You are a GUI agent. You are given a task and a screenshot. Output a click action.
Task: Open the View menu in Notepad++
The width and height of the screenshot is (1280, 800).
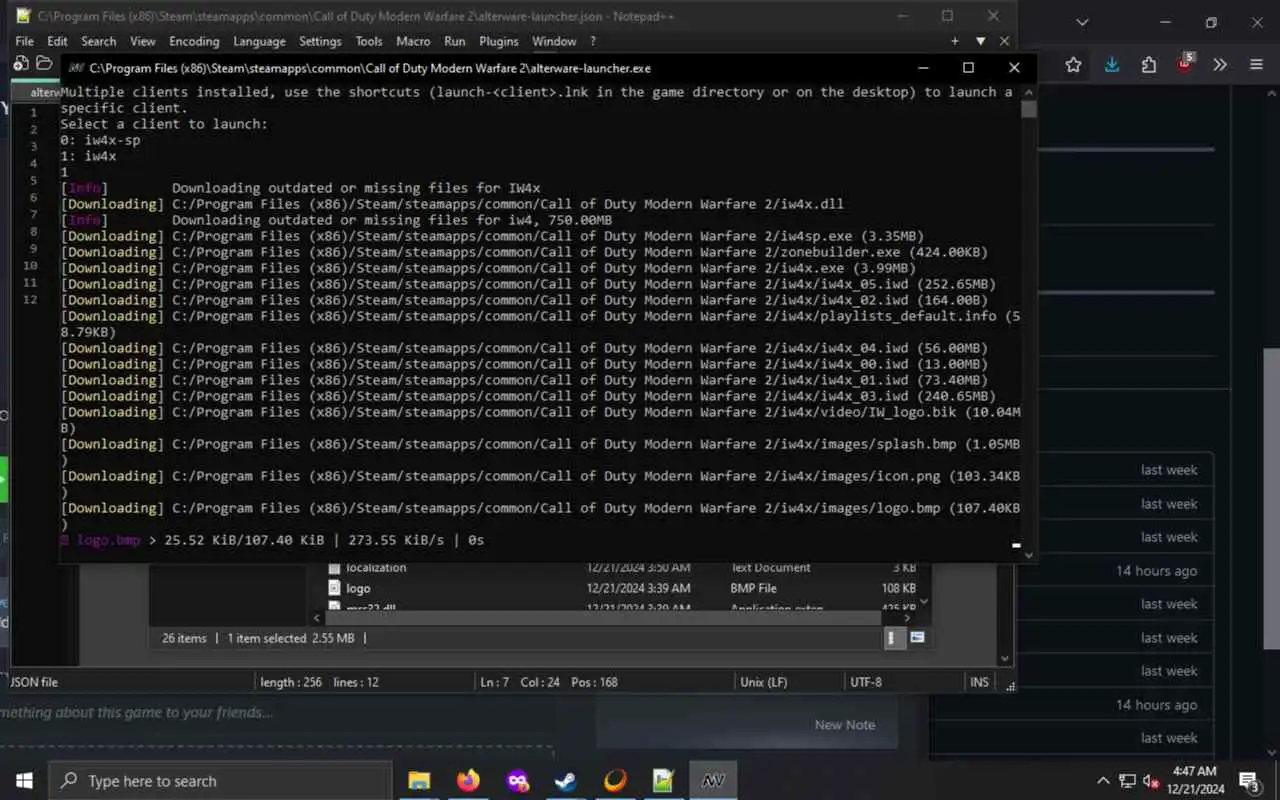click(x=143, y=41)
